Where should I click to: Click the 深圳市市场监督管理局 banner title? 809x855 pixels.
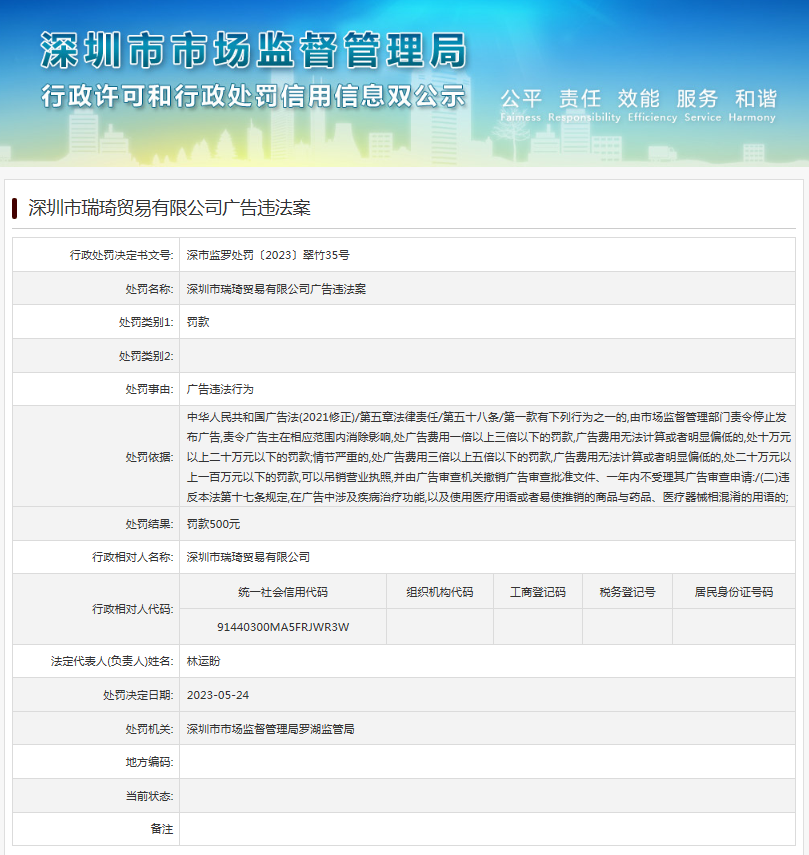point(252,50)
